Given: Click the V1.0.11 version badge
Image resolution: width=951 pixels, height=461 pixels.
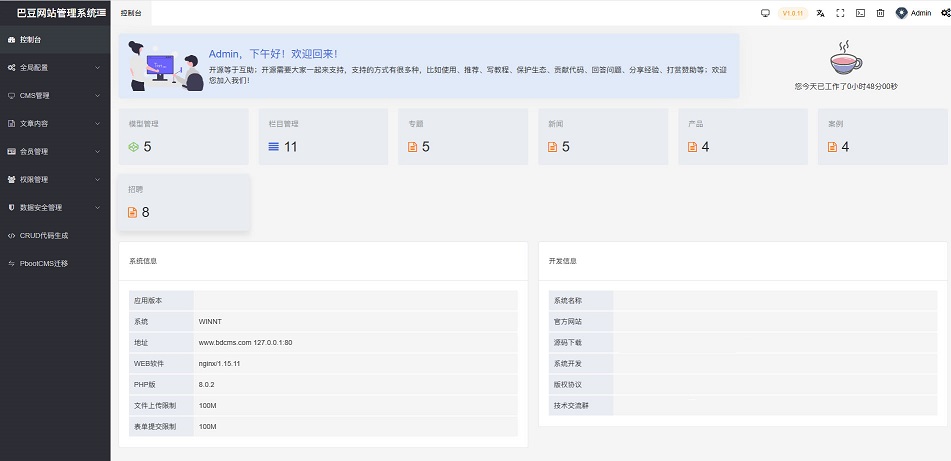Looking at the screenshot, I should [x=793, y=13].
